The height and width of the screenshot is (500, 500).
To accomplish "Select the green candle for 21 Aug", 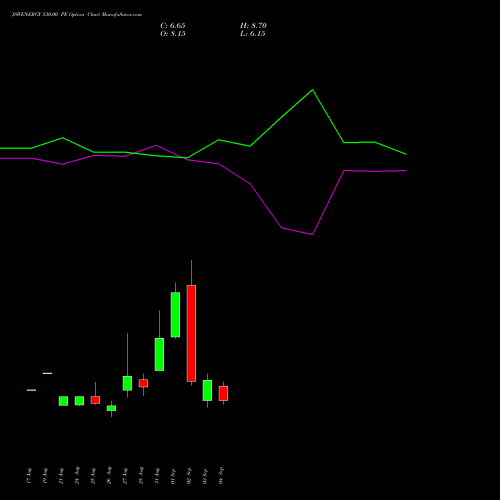I will coord(63,401).
